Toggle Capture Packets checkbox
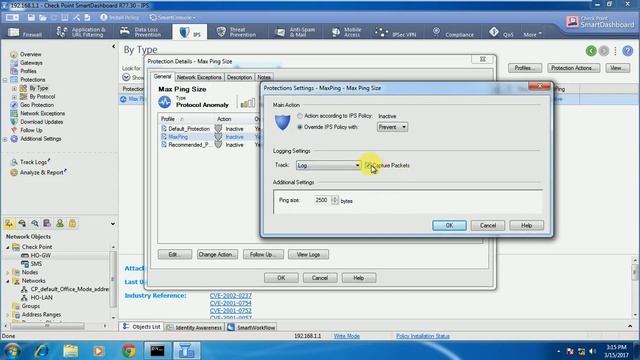The height and width of the screenshot is (360, 640). coord(368,165)
